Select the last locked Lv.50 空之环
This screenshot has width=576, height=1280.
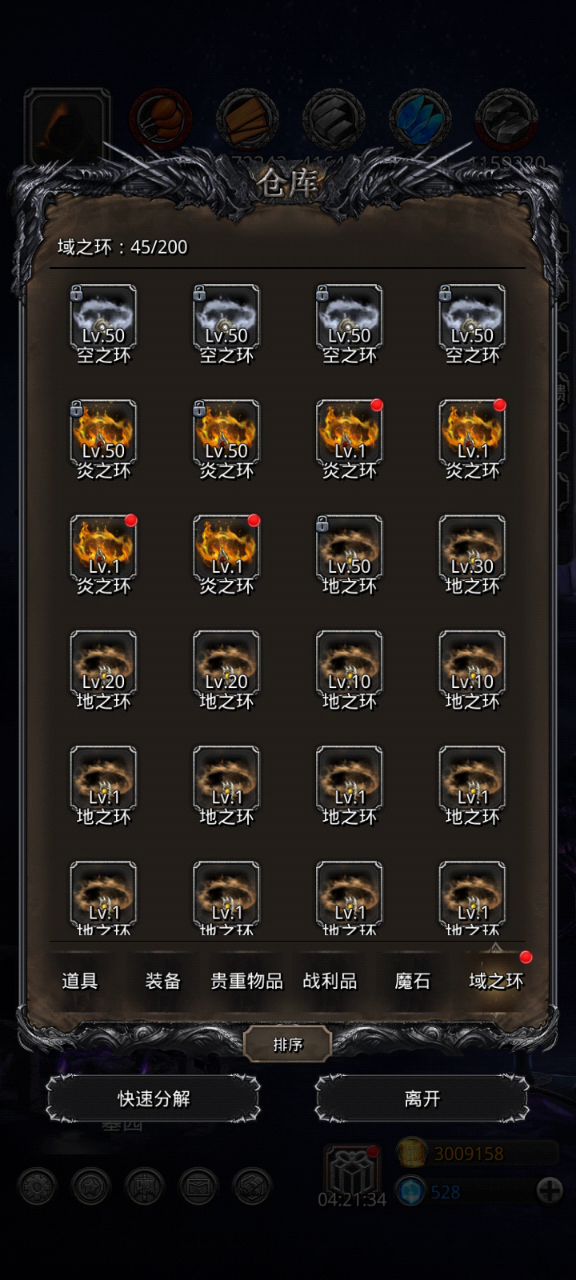(472, 318)
